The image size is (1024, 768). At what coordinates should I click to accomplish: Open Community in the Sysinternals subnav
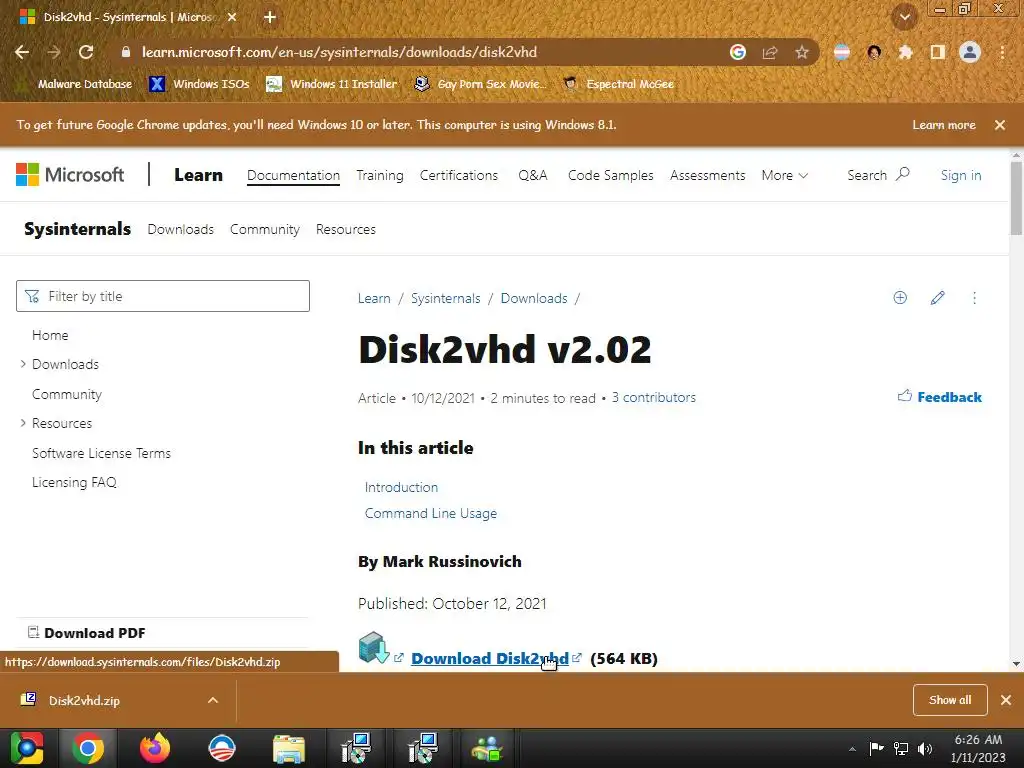coord(264,229)
